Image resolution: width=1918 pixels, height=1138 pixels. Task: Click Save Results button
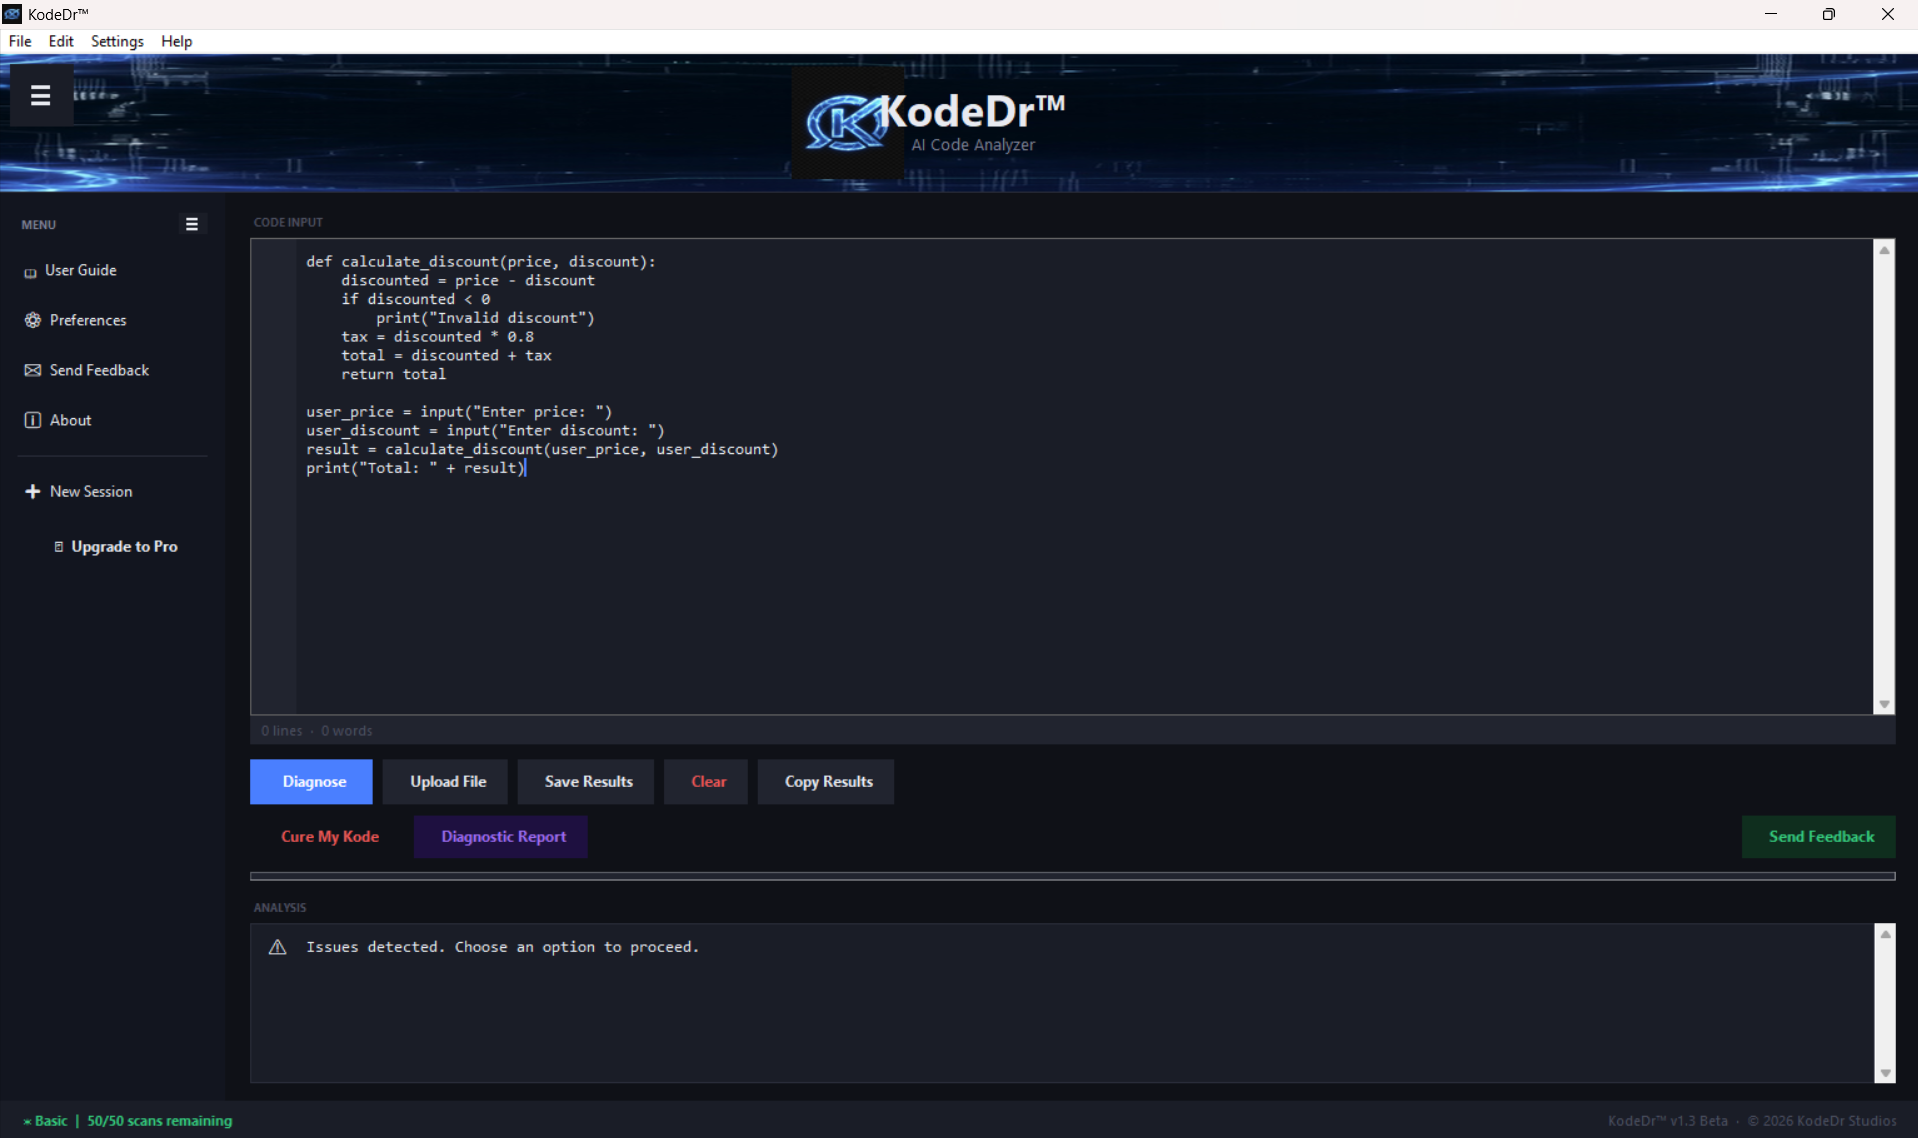click(x=586, y=781)
